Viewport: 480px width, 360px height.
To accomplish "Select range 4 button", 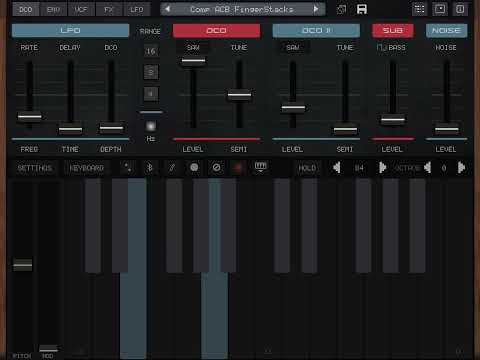I will tap(151, 94).
